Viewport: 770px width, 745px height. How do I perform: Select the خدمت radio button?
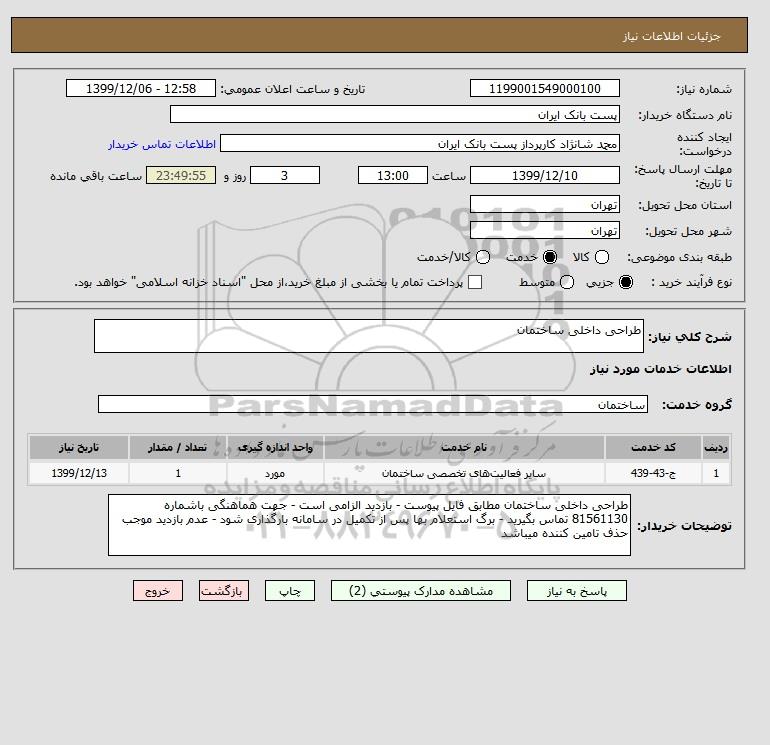coord(550,257)
